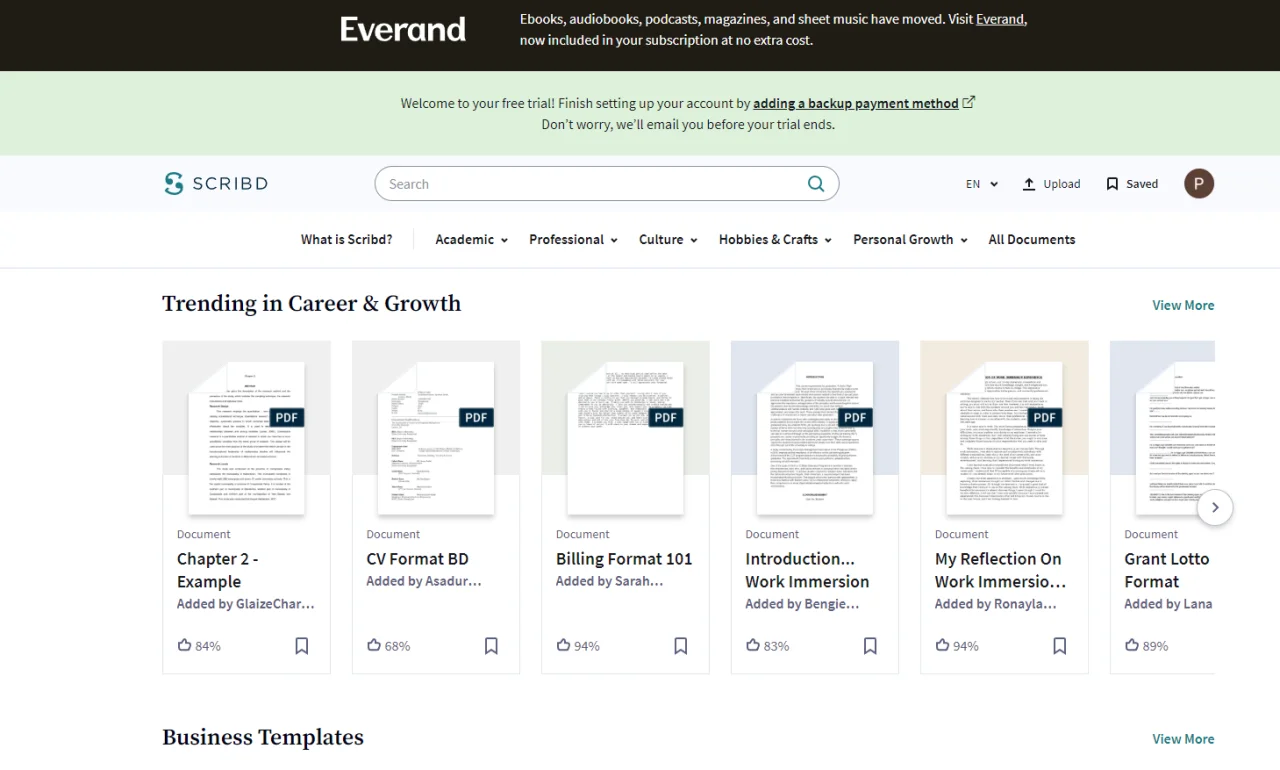Open external link icon after backup payment method

tap(968, 102)
